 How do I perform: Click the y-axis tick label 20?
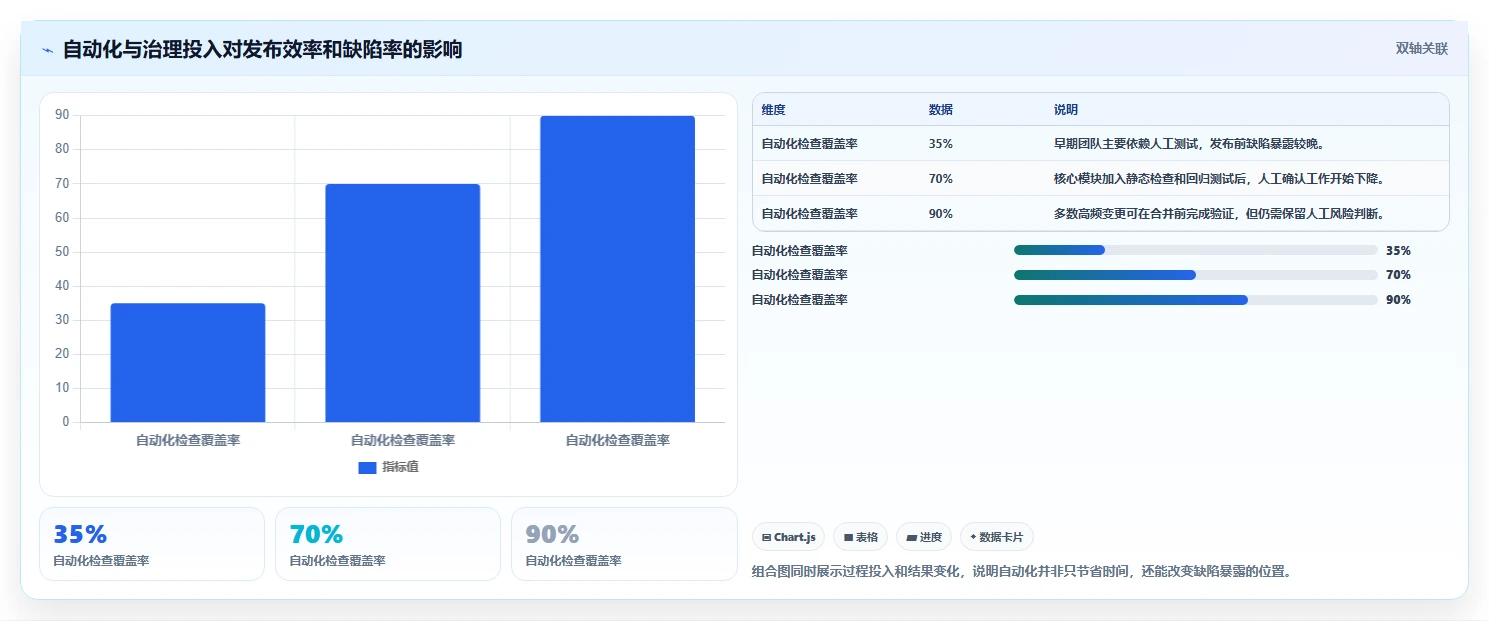pyautogui.click(x=62, y=354)
